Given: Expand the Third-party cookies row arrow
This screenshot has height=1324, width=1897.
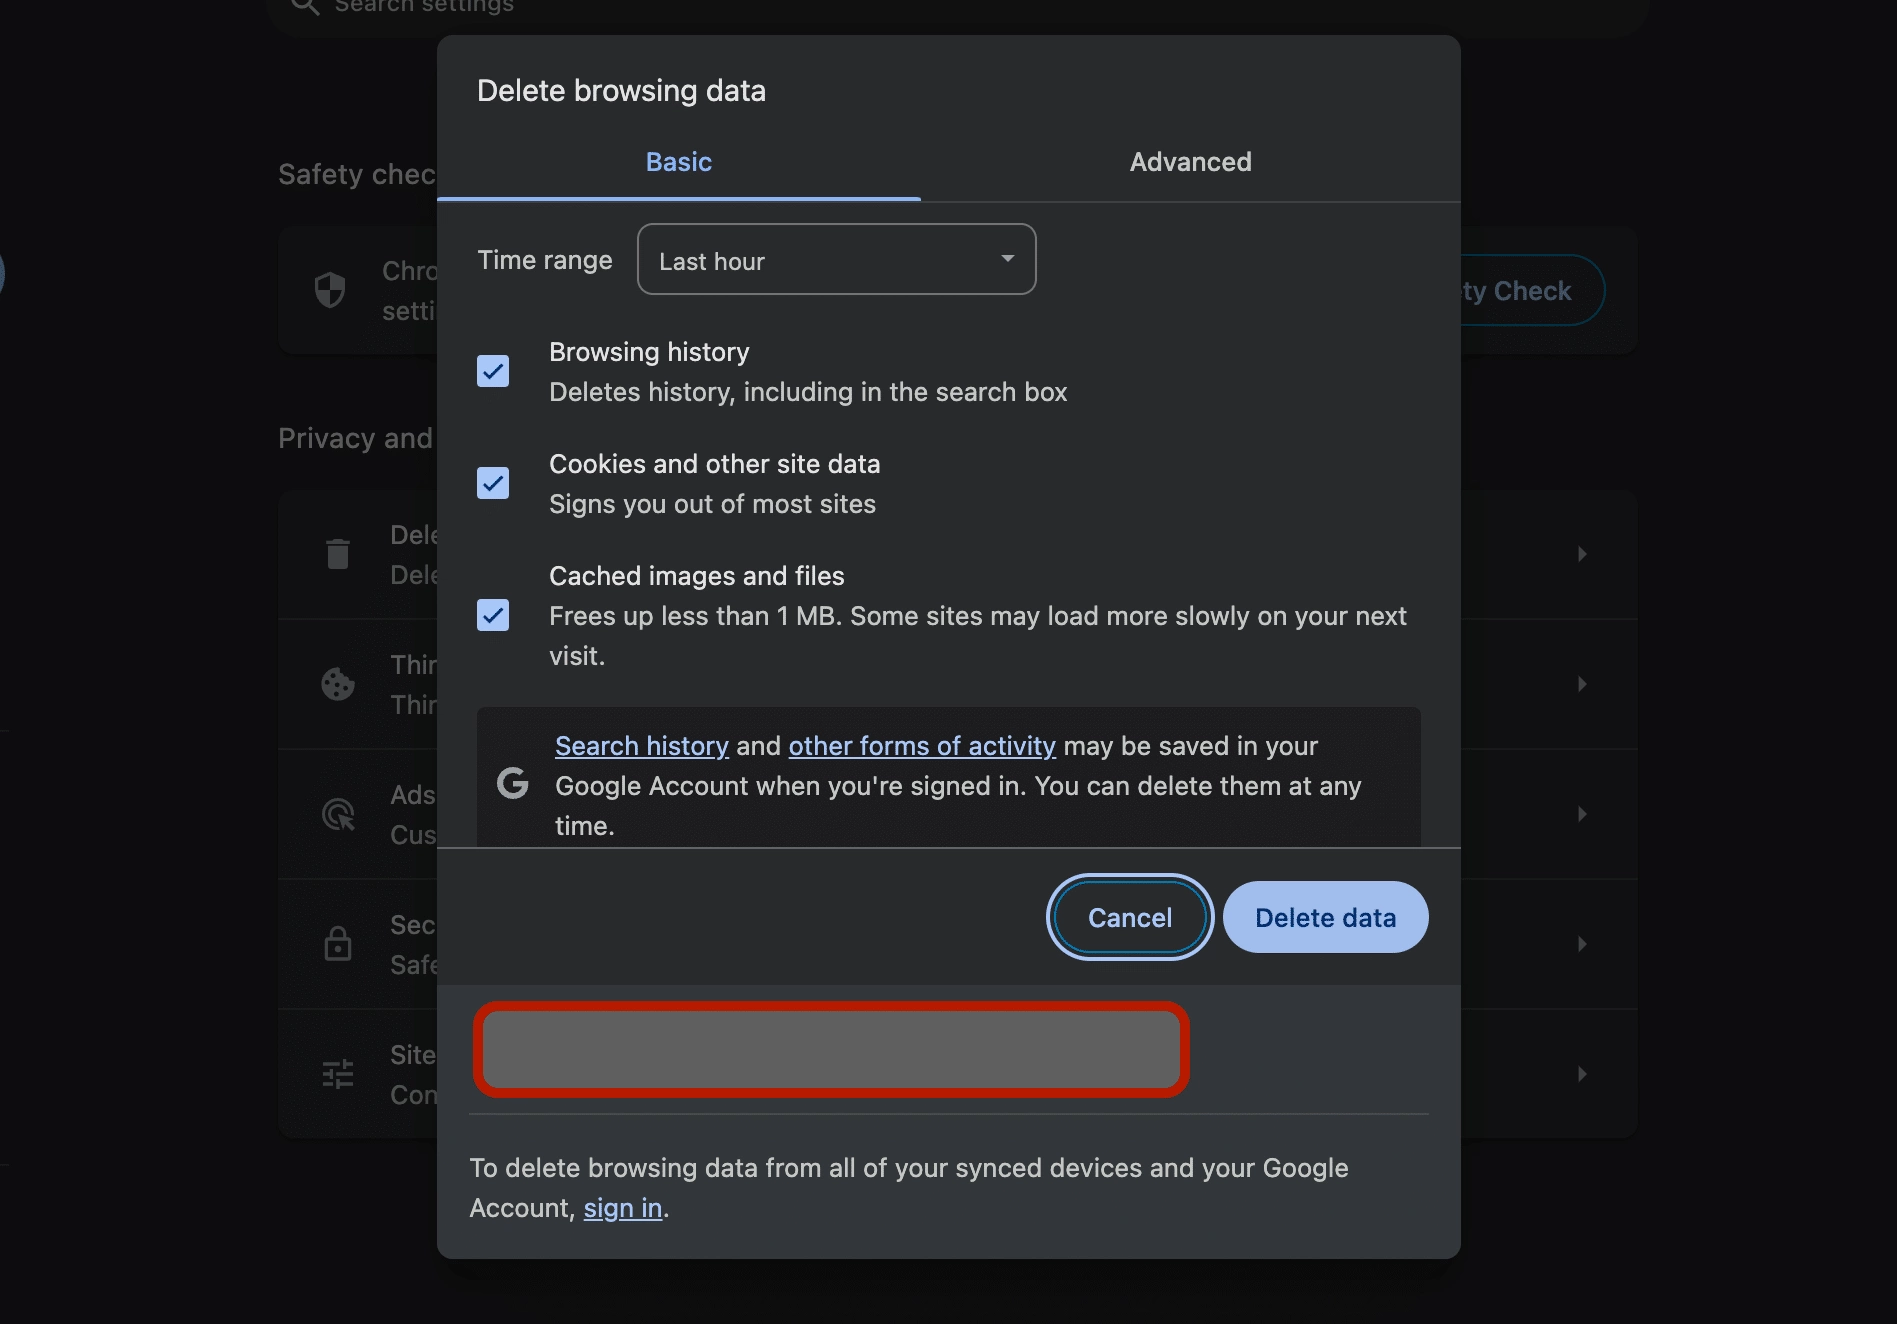Looking at the screenshot, I should (x=1582, y=684).
